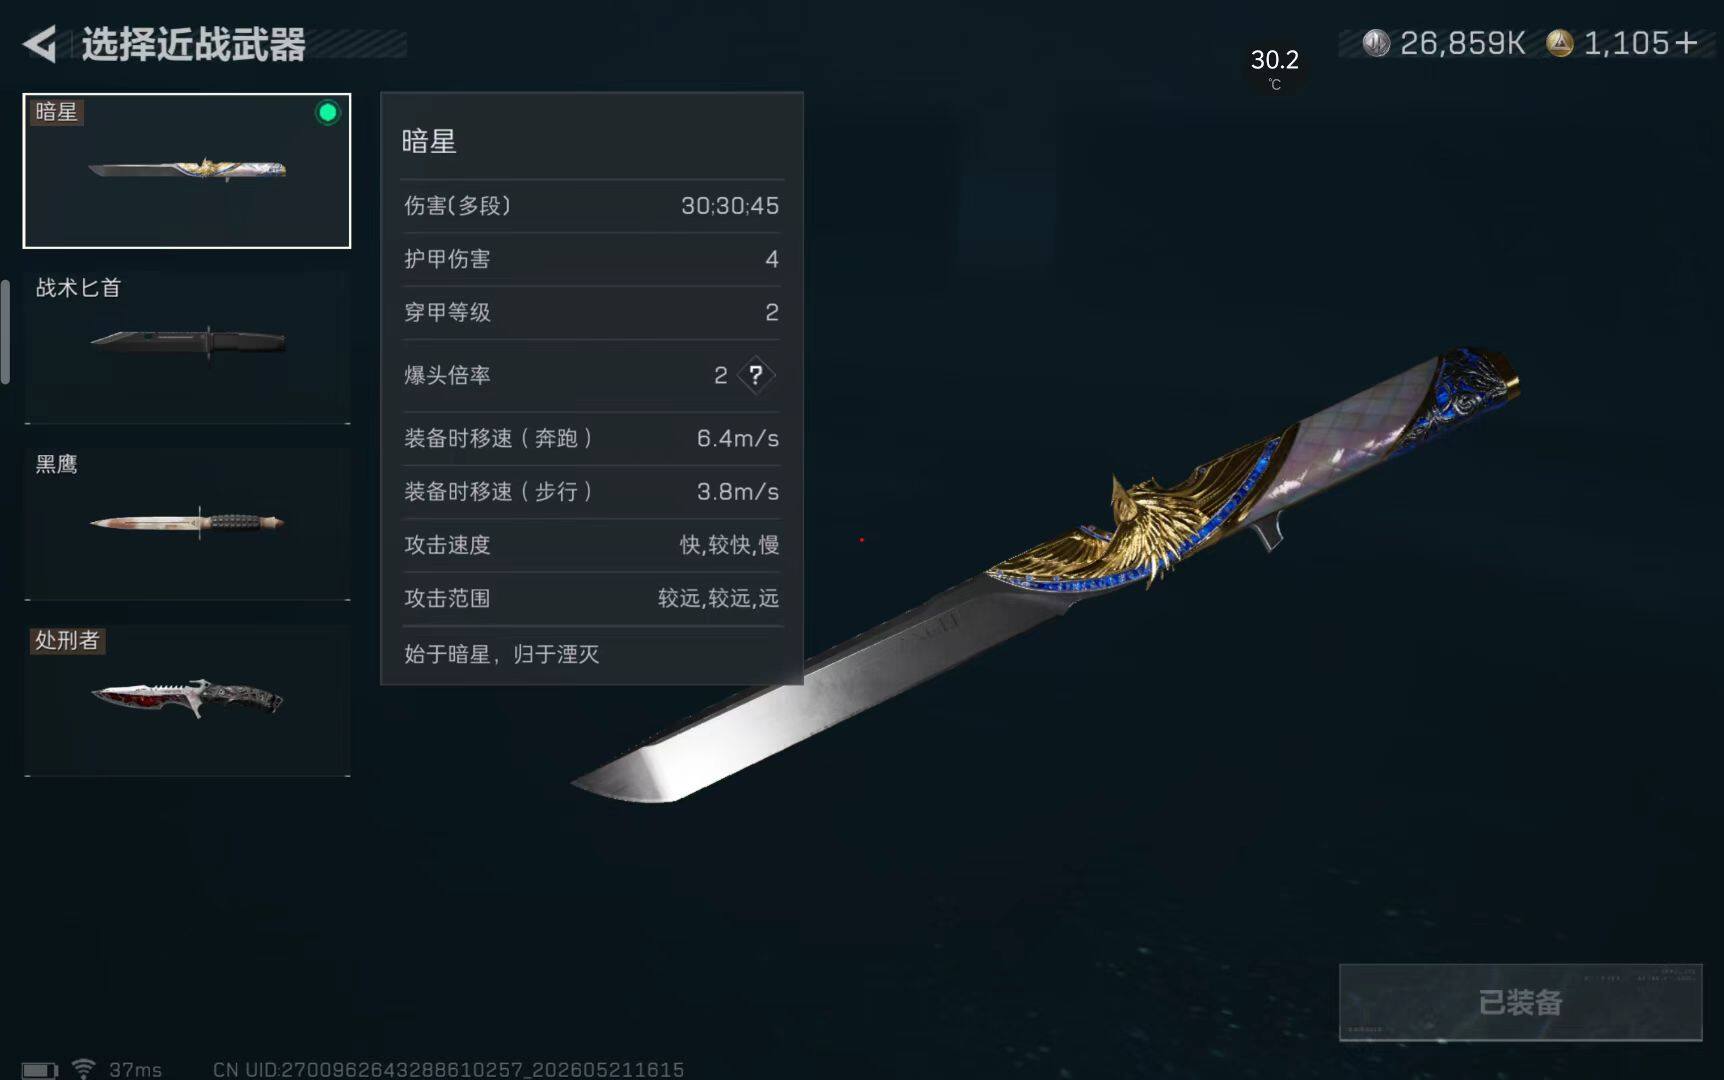This screenshot has height=1080, width=1724.
Task: Tap the WiFi signal status icon
Action: pyautogui.click(x=84, y=1069)
